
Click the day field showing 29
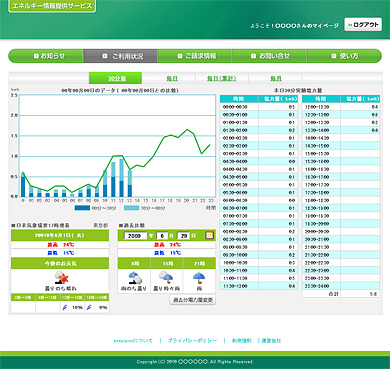coord(183,235)
